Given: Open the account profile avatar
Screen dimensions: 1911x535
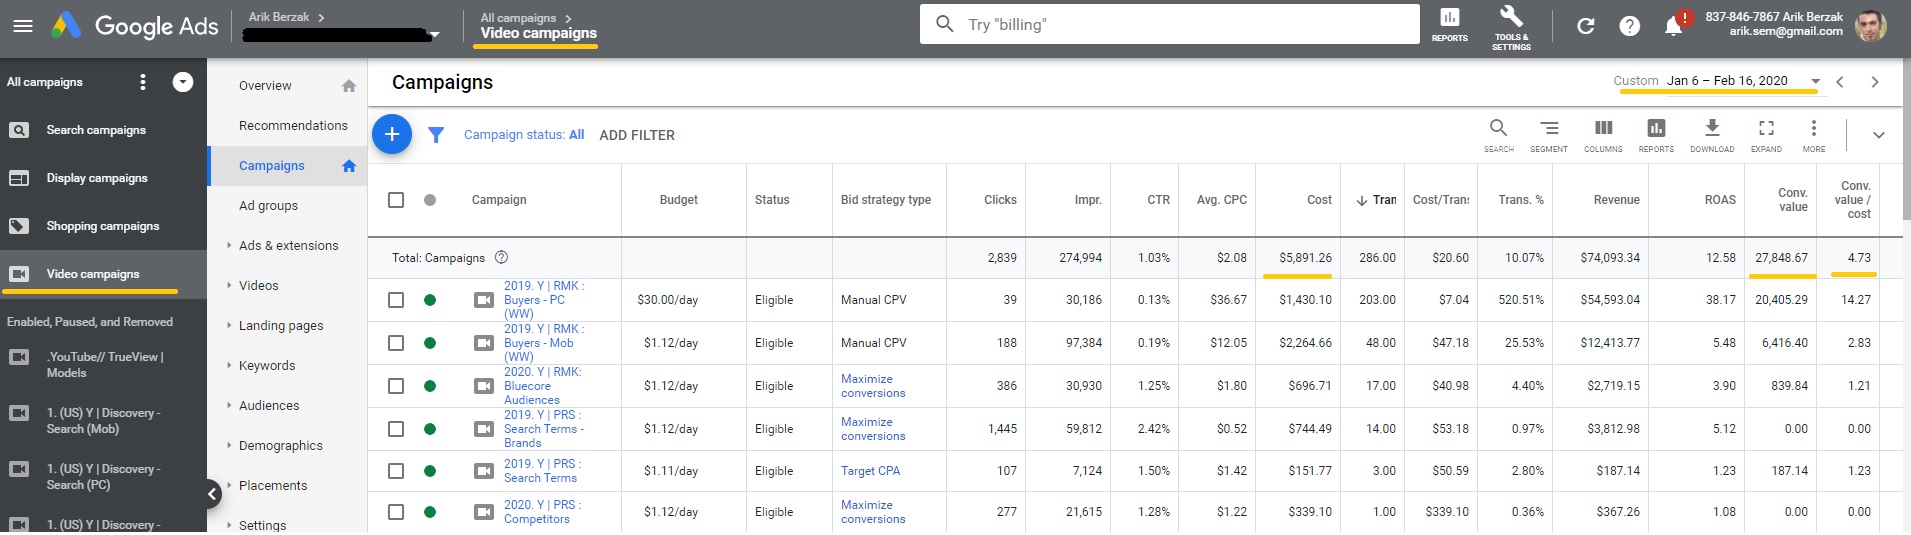Looking at the screenshot, I should coord(1870,26).
